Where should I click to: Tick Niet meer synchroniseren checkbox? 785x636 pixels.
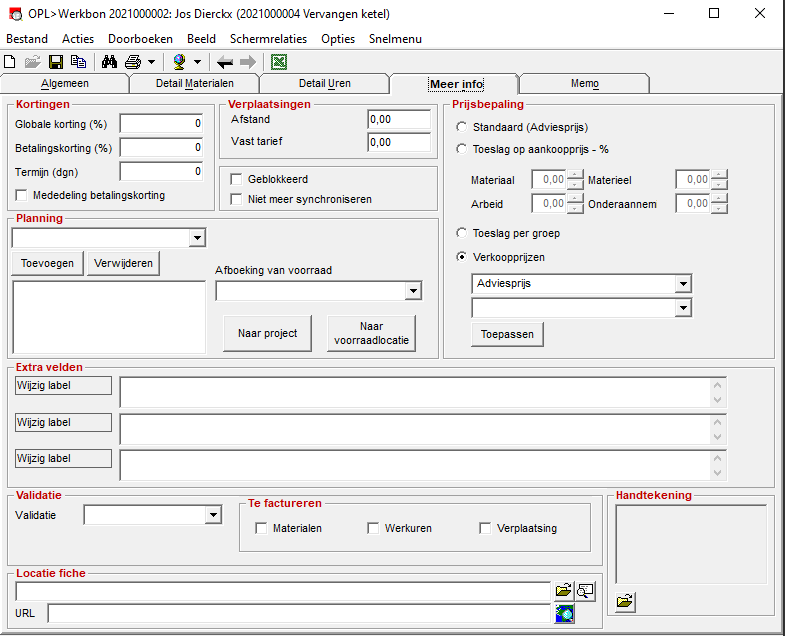[236, 199]
